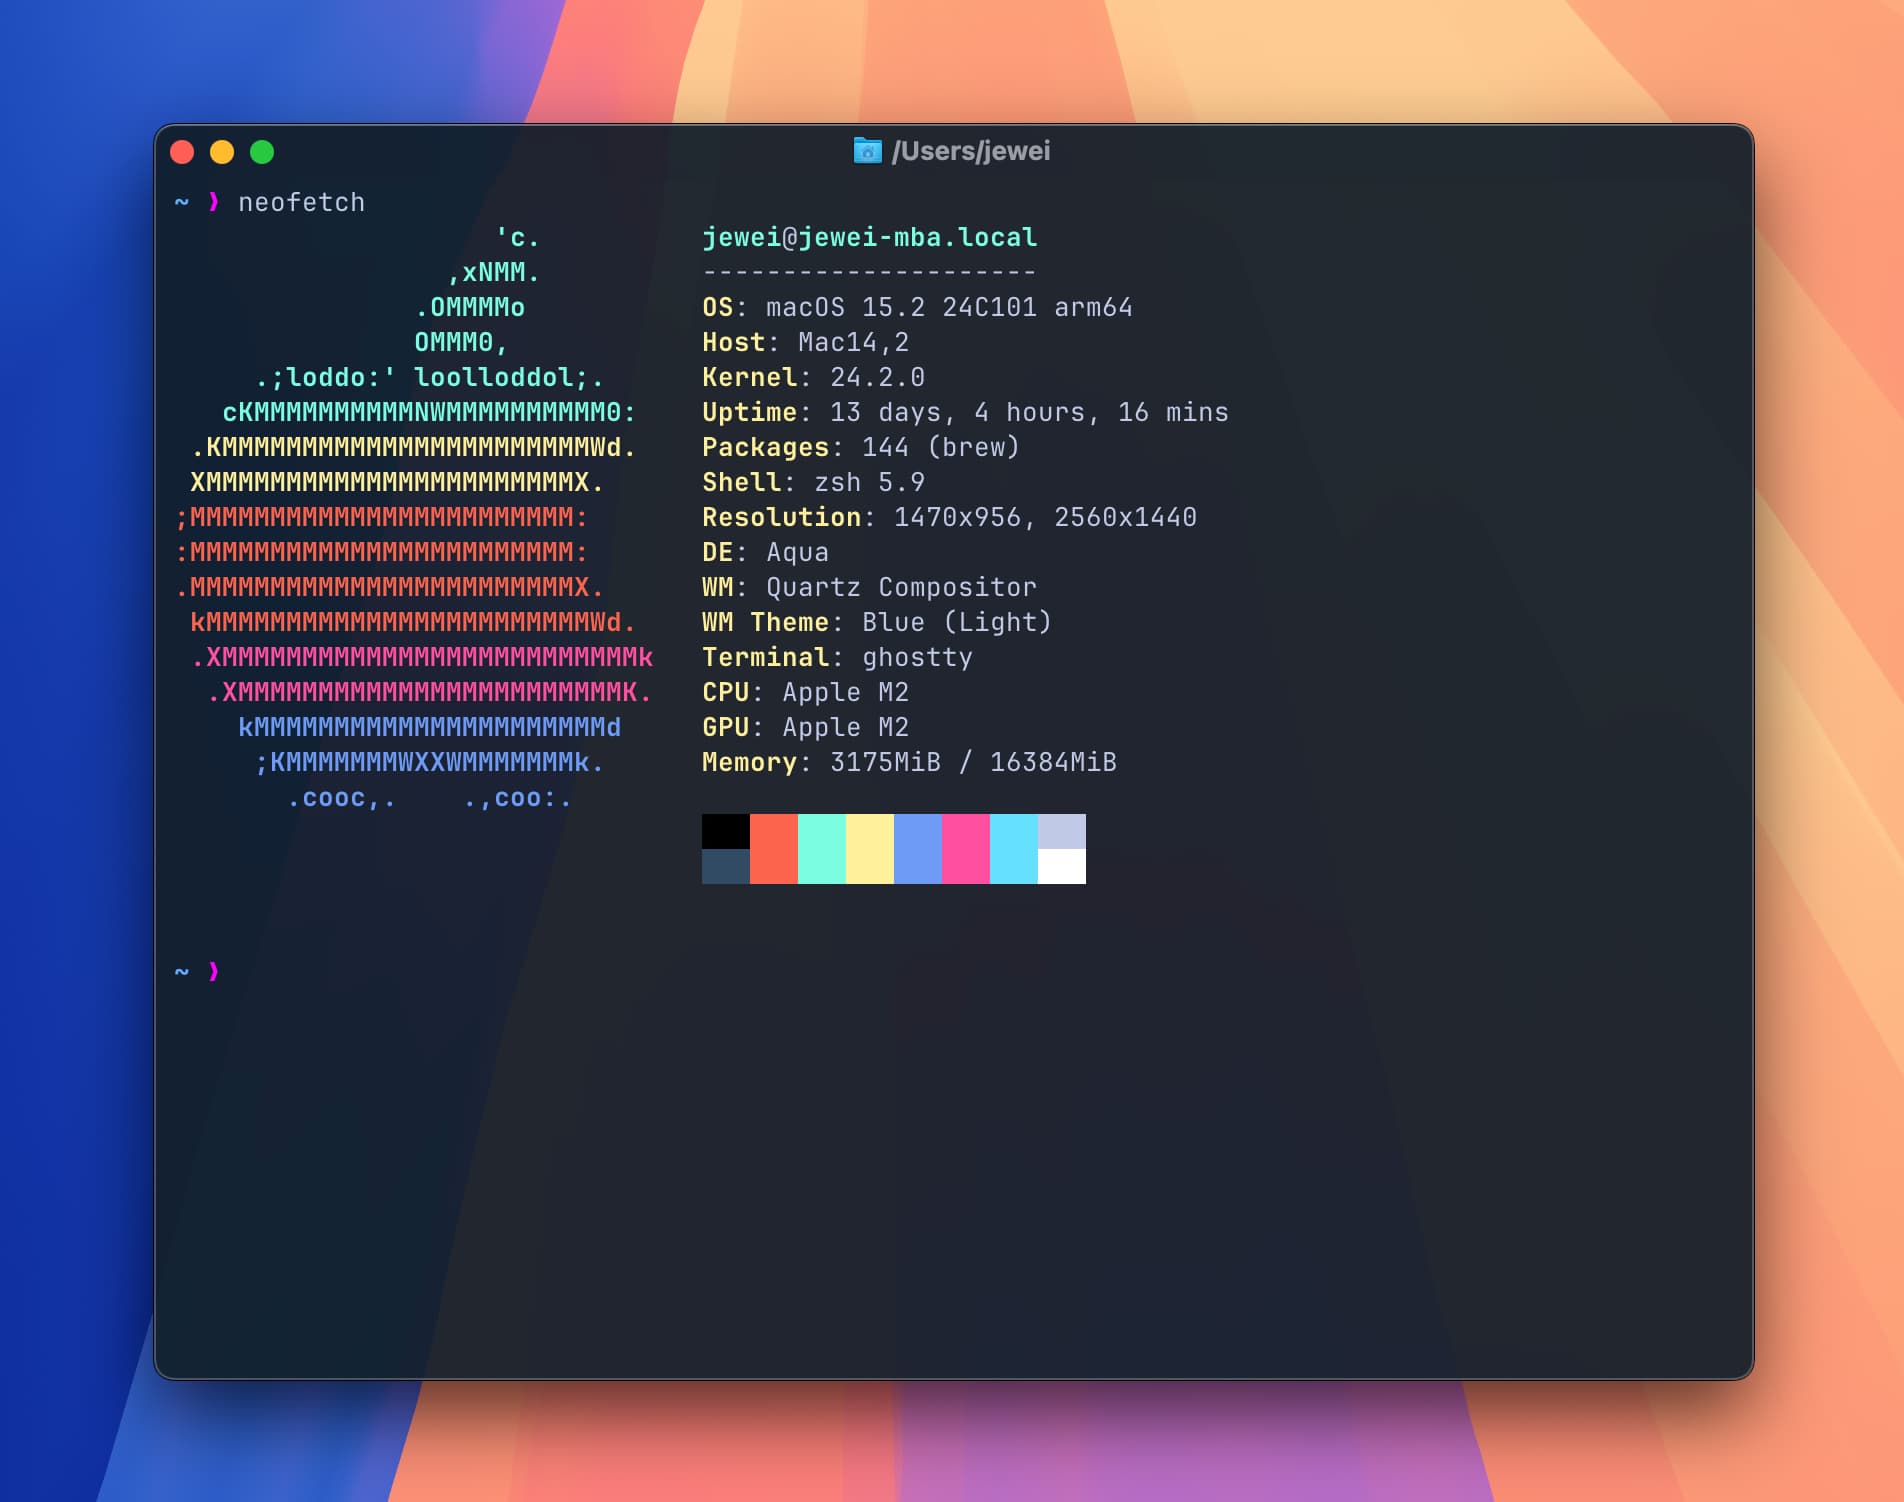Click the CPU: Apple M2 line

coord(805,693)
